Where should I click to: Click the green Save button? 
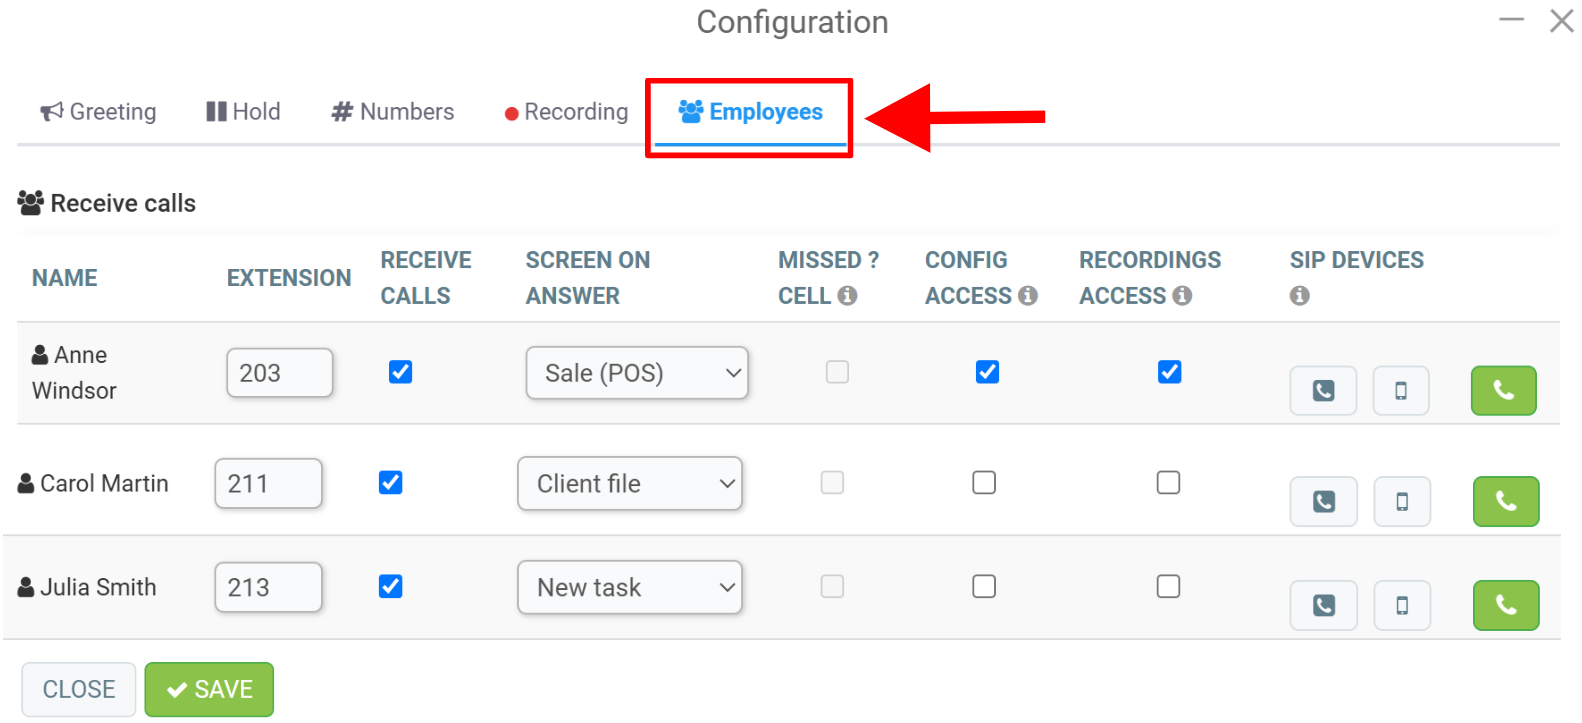(209, 689)
